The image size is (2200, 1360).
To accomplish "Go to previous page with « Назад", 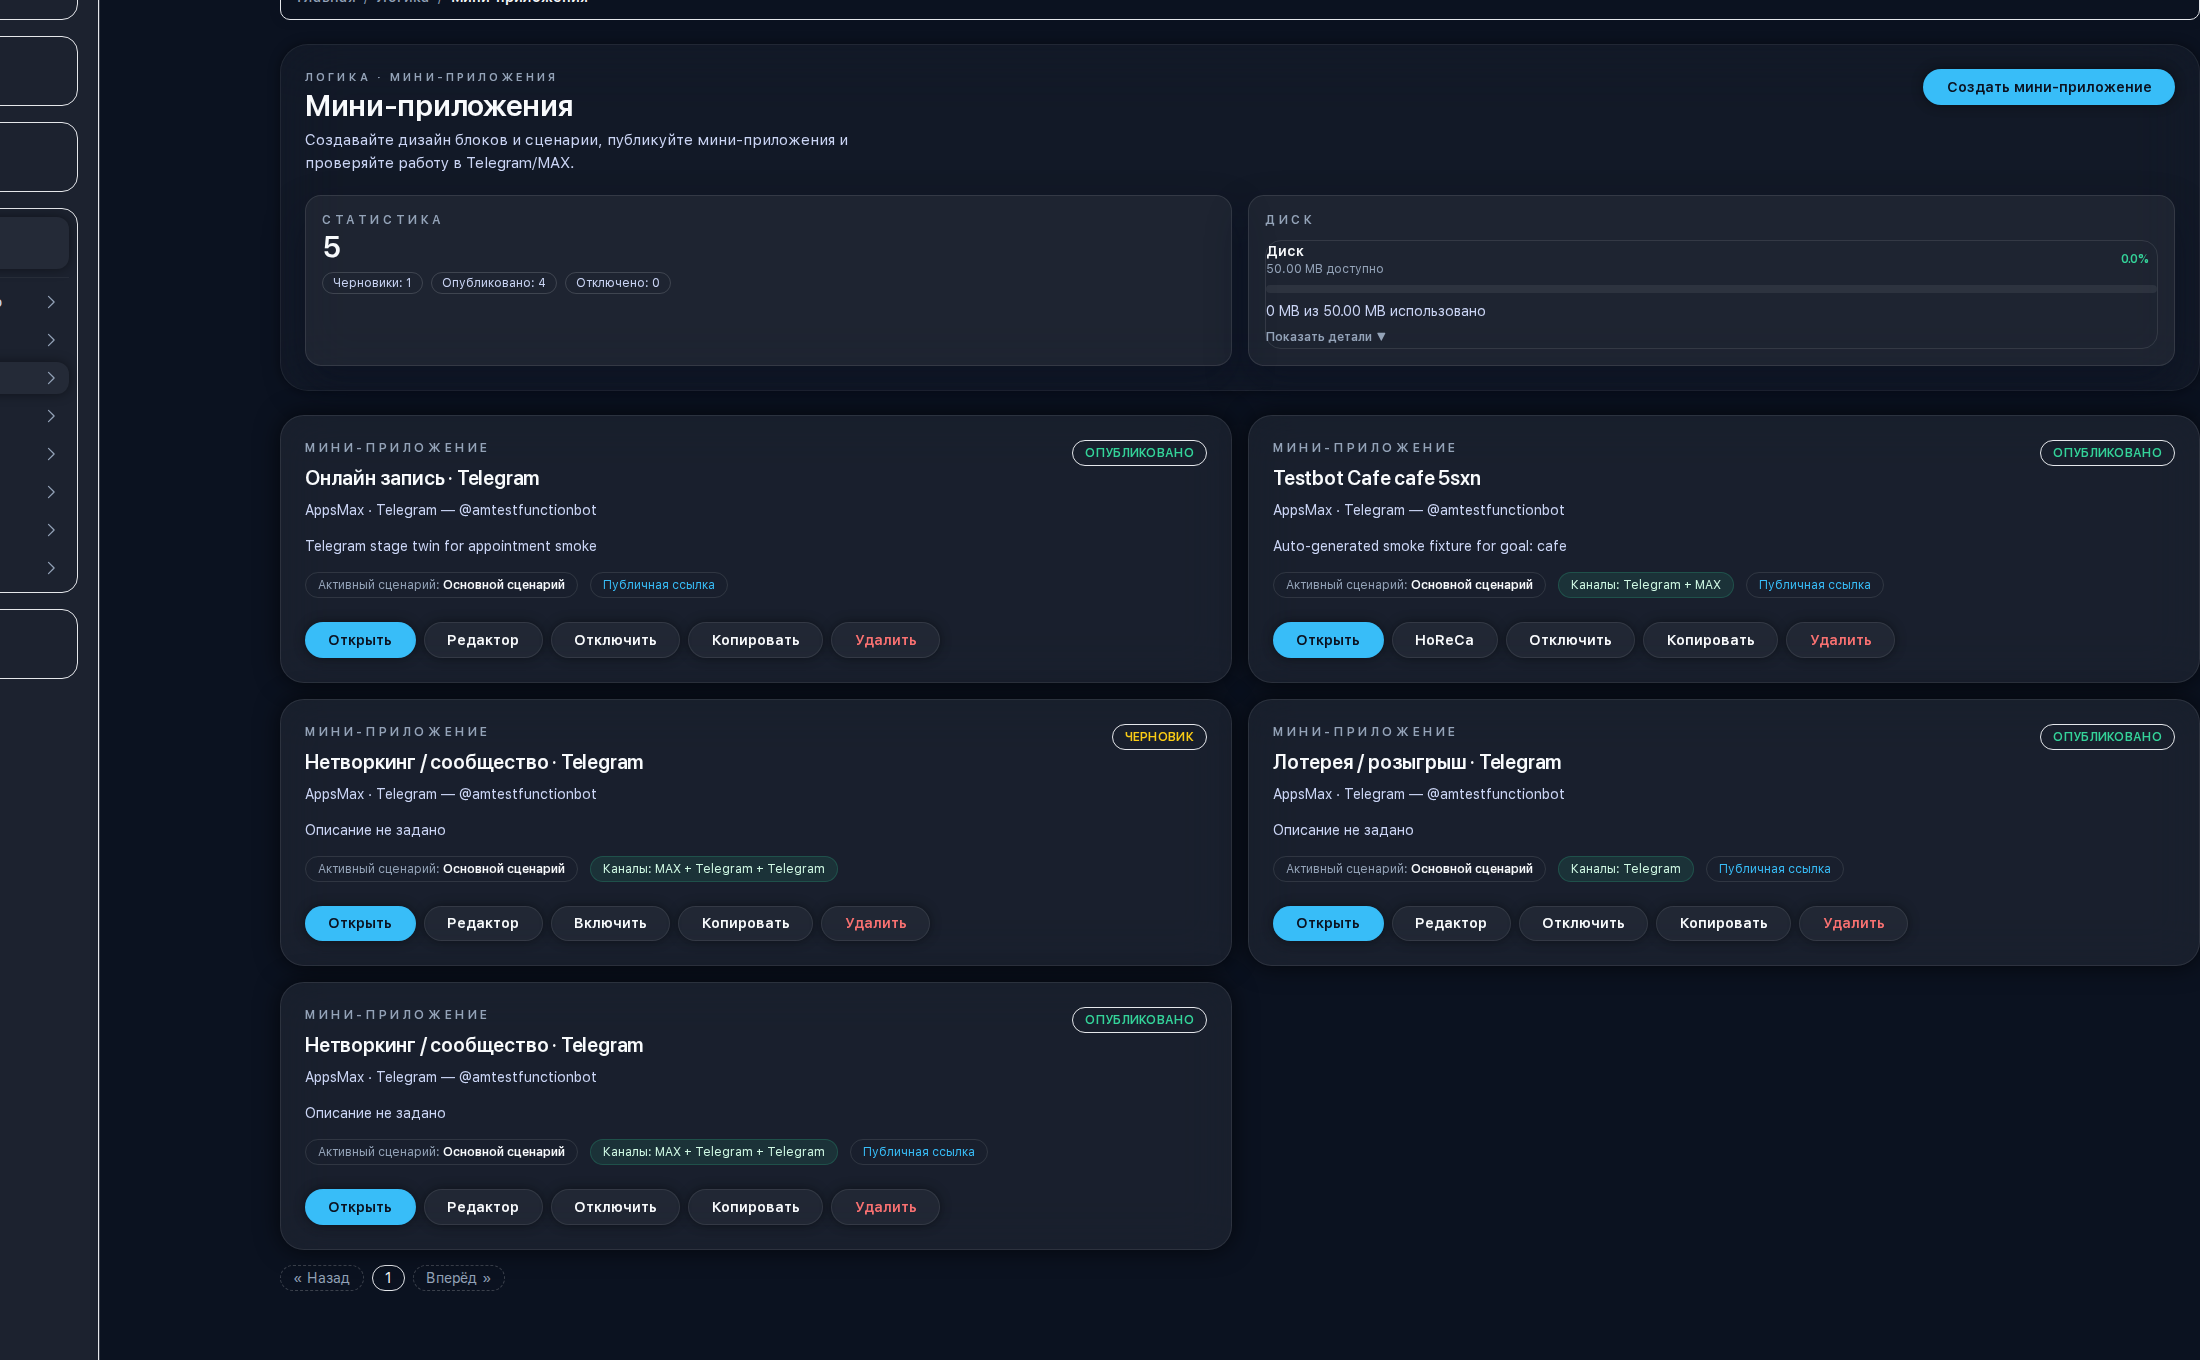I will [x=321, y=1278].
